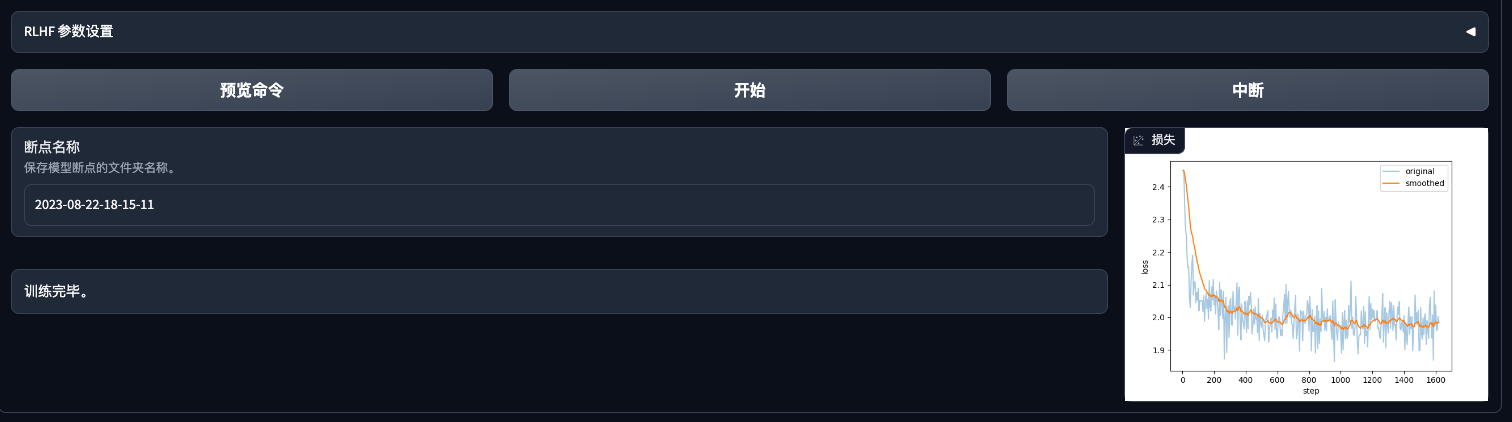Click the blue original line sample in legend
The image size is (1512, 422).
tap(1391, 172)
